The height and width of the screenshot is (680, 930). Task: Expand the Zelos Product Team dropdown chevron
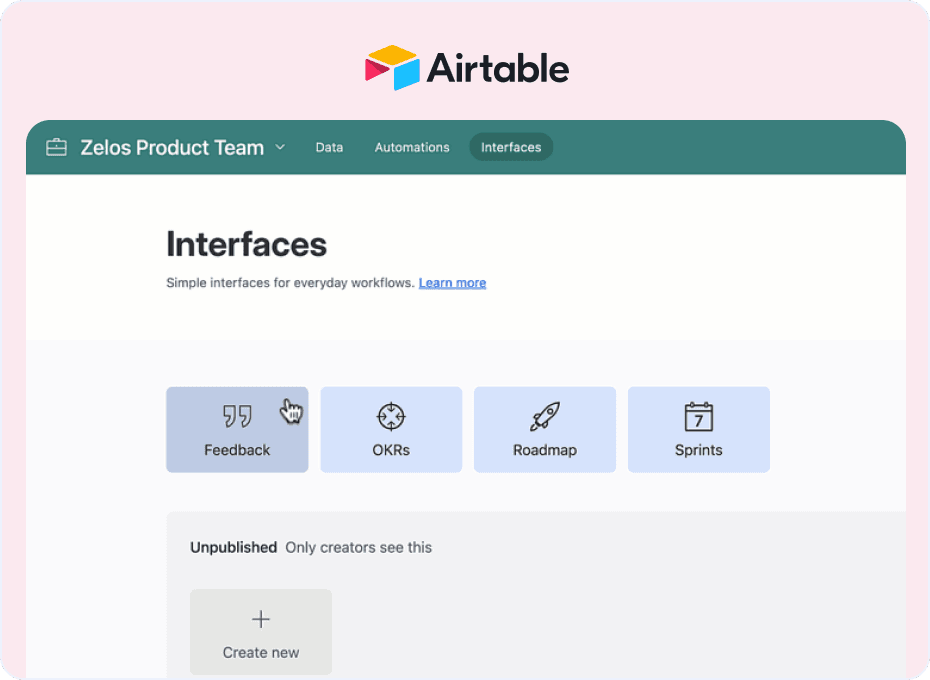tap(280, 147)
